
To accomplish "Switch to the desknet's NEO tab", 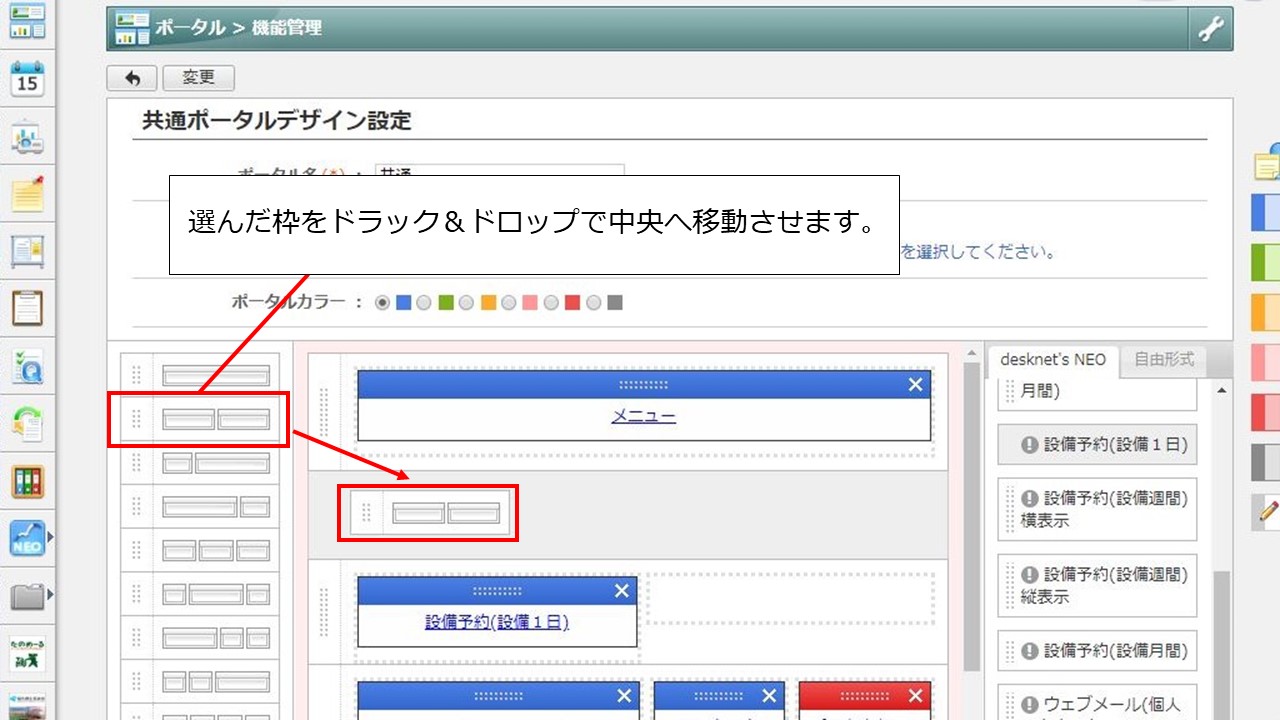I will pos(1053,360).
